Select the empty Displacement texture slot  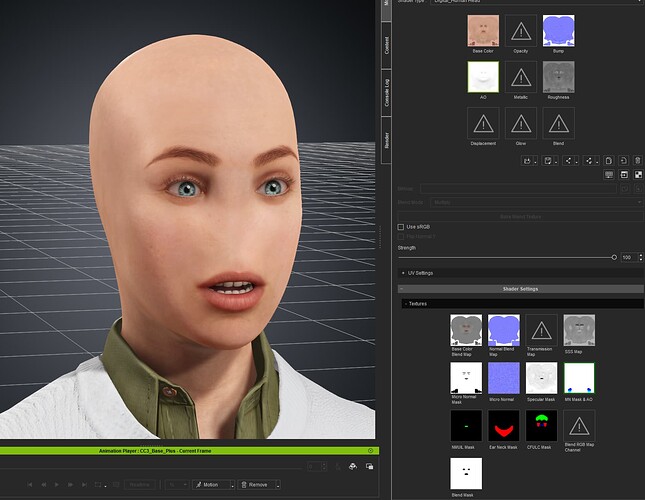pos(483,123)
